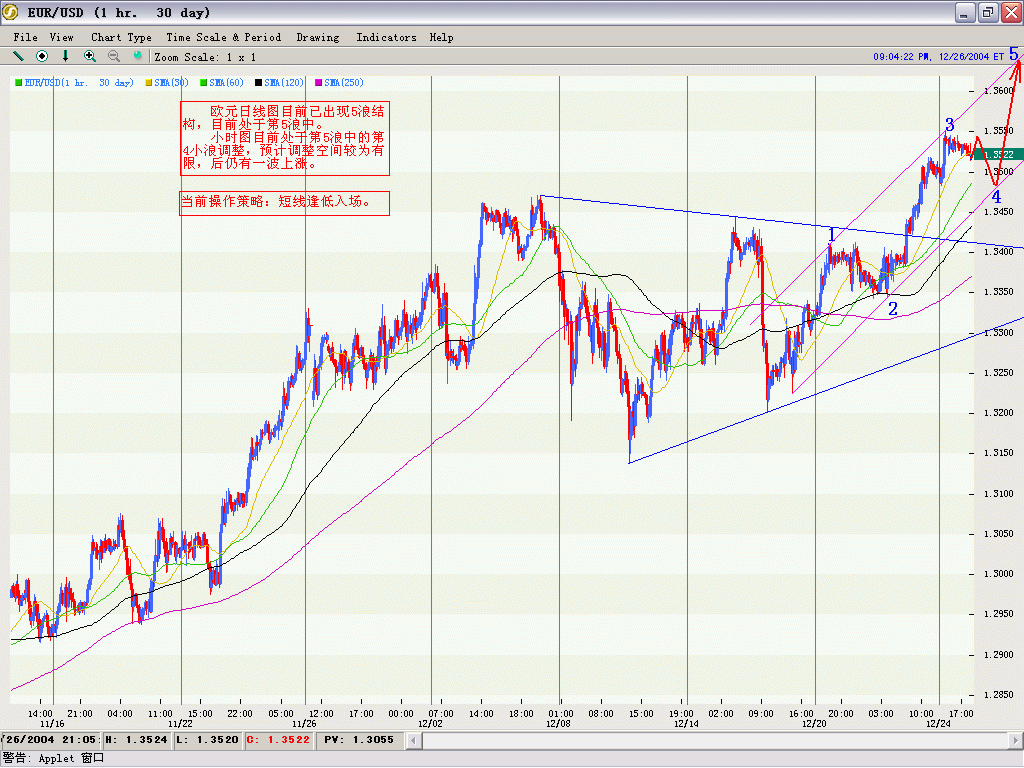This screenshot has height=768, width=1024.
Task: Click the wave label 1 on chart
Action: (831, 234)
